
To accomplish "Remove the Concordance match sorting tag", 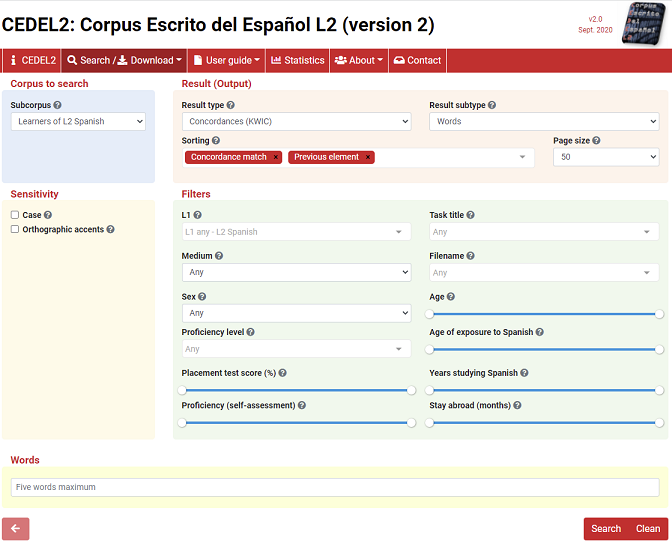I will pos(276,157).
